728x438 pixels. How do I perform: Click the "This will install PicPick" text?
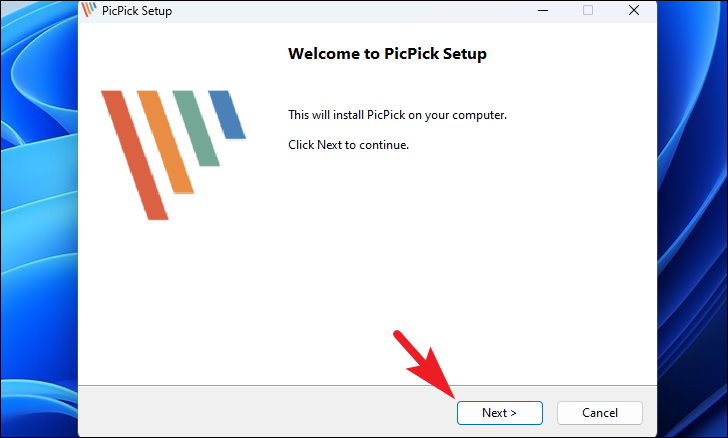click(x=397, y=115)
